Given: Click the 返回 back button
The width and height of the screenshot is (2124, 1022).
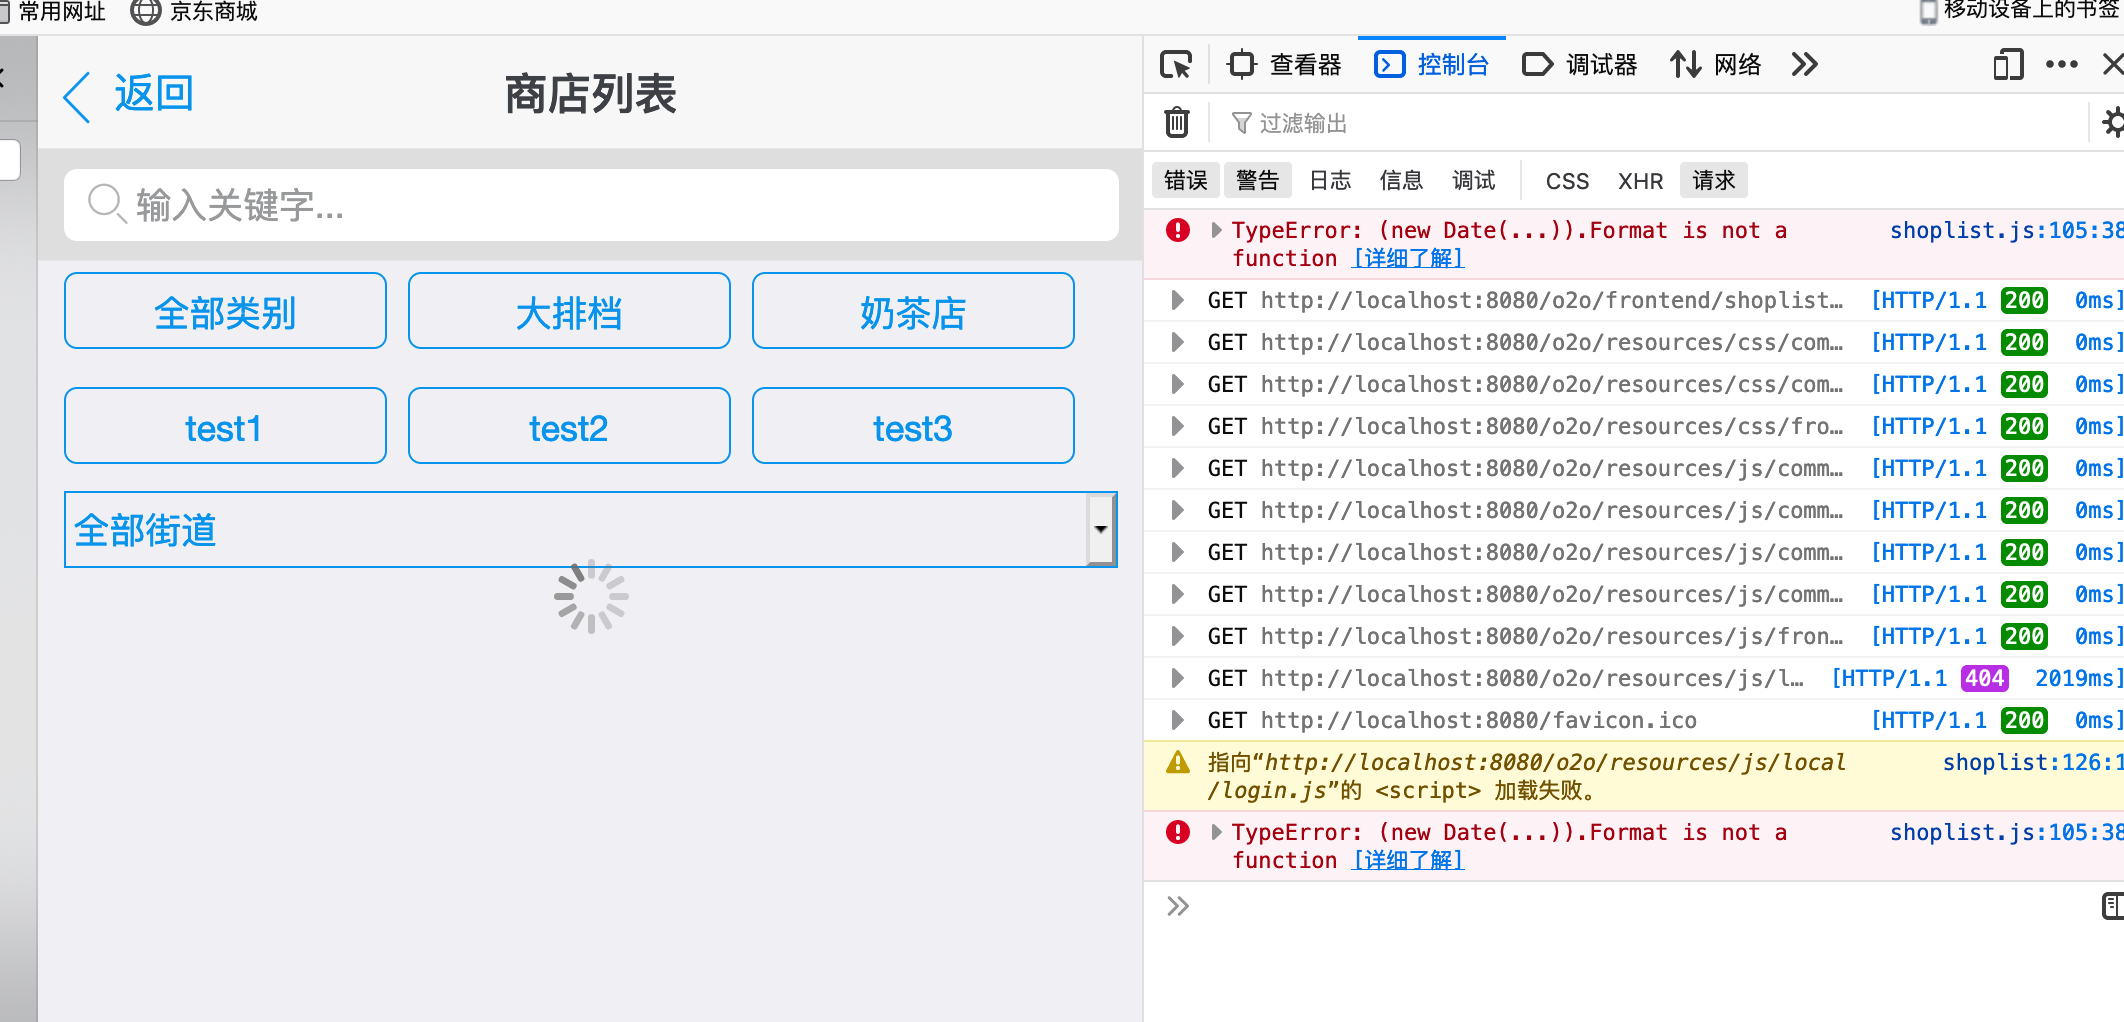Looking at the screenshot, I should [153, 94].
